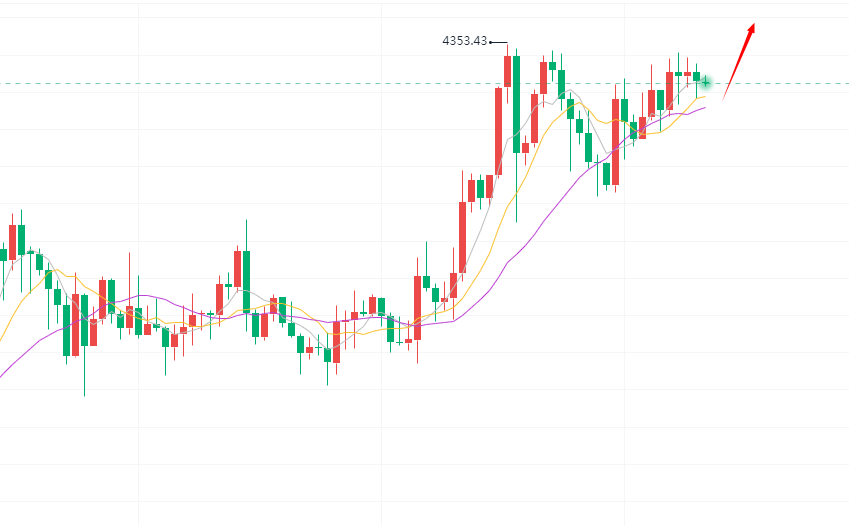Click the small red candle nearest the price marker

click(687, 74)
